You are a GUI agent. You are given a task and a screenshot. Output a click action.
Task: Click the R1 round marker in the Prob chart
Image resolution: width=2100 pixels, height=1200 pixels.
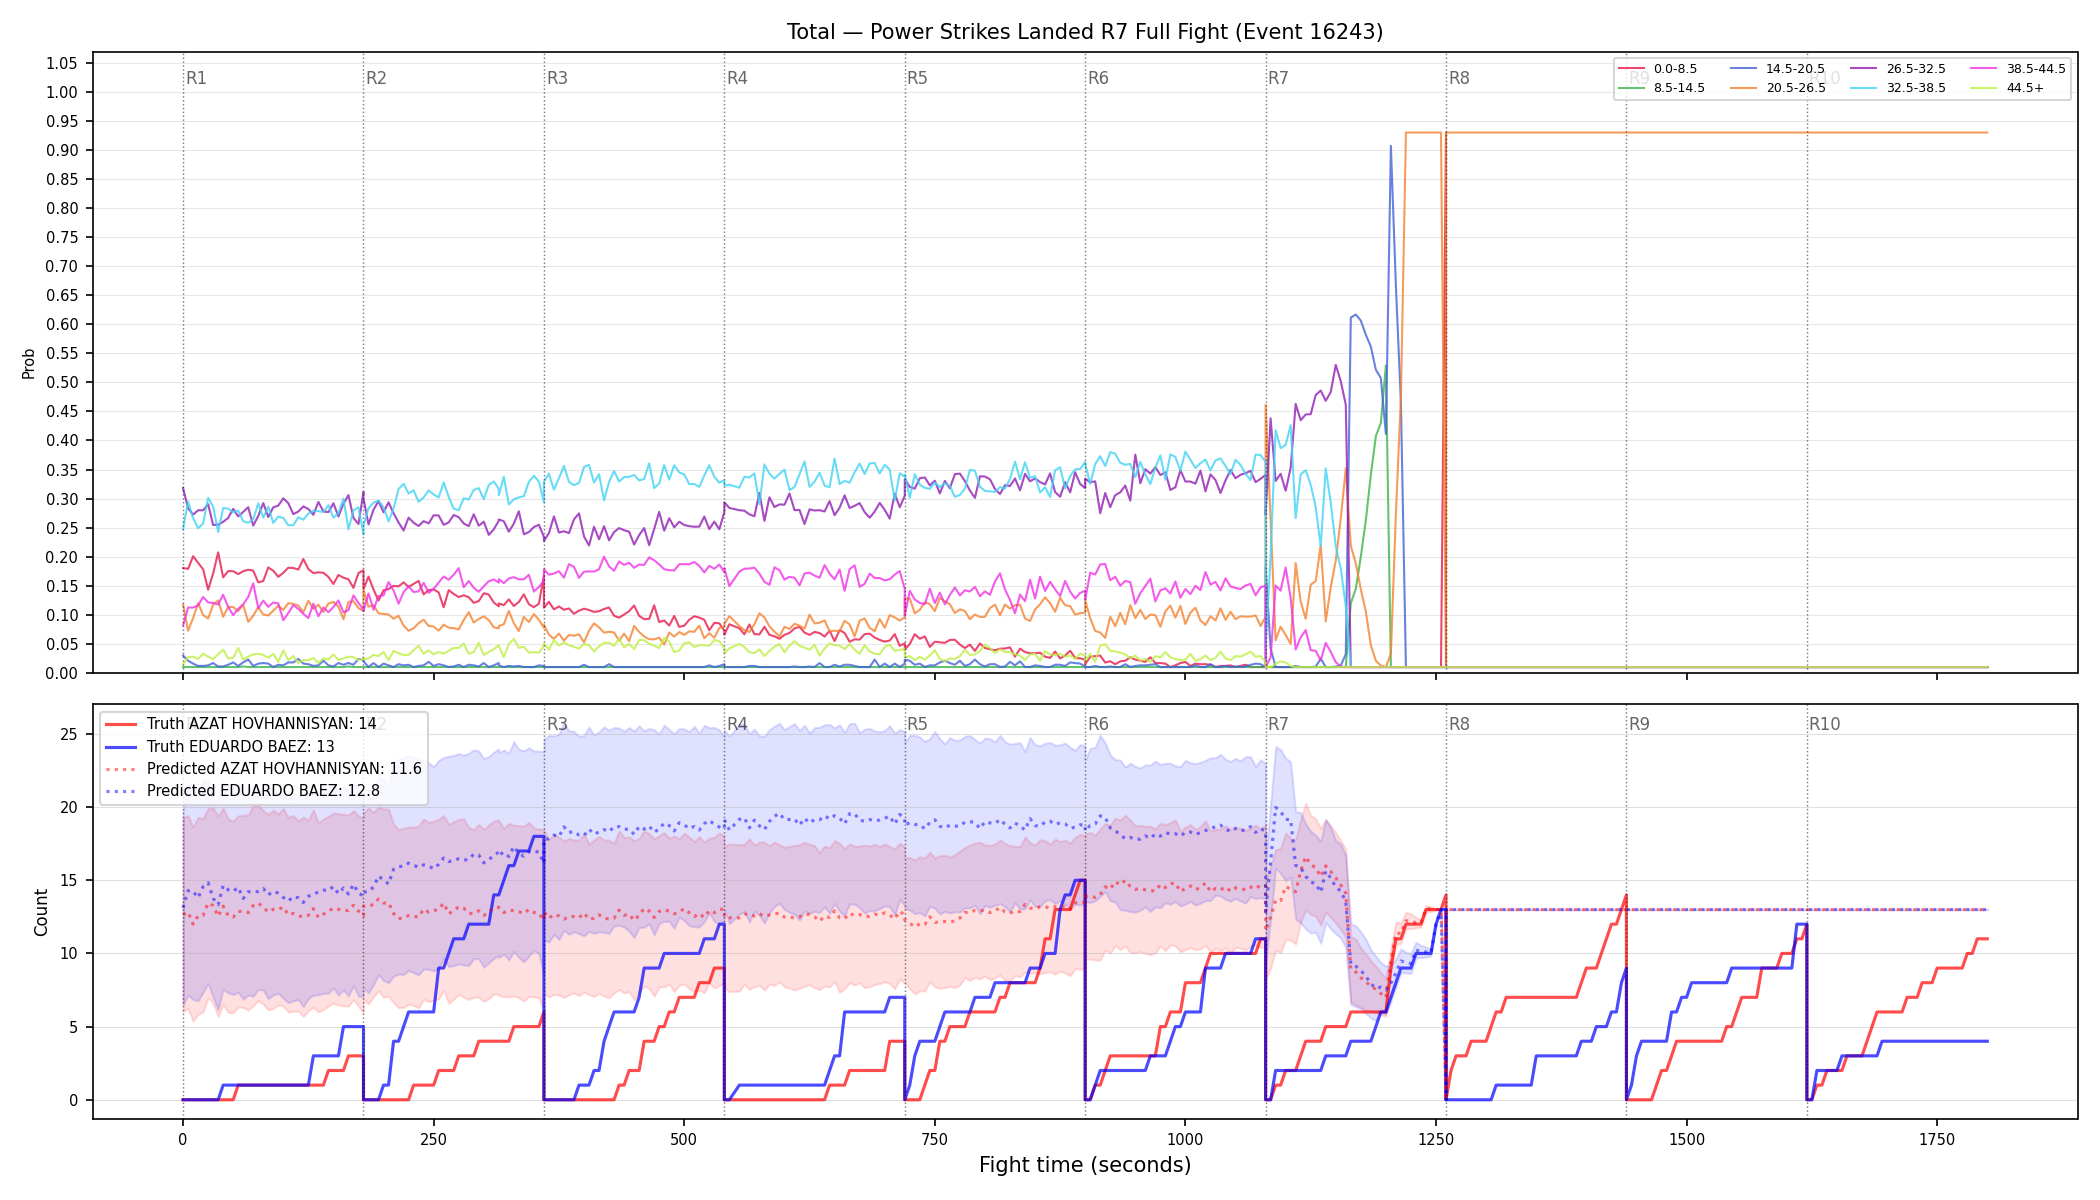pyautogui.click(x=196, y=78)
